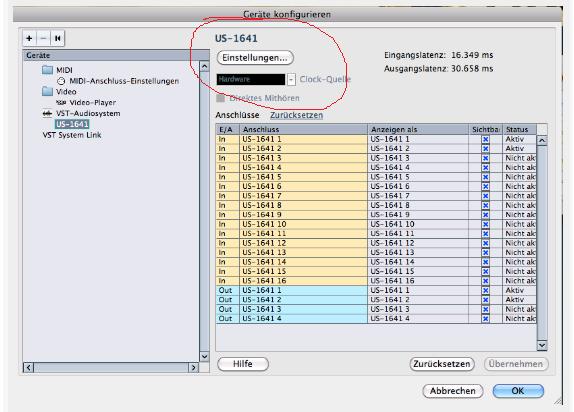This screenshot has height=412, width=574.
Task: Toggle Direktes Mithören checkbox
Action: pos(220,98)
